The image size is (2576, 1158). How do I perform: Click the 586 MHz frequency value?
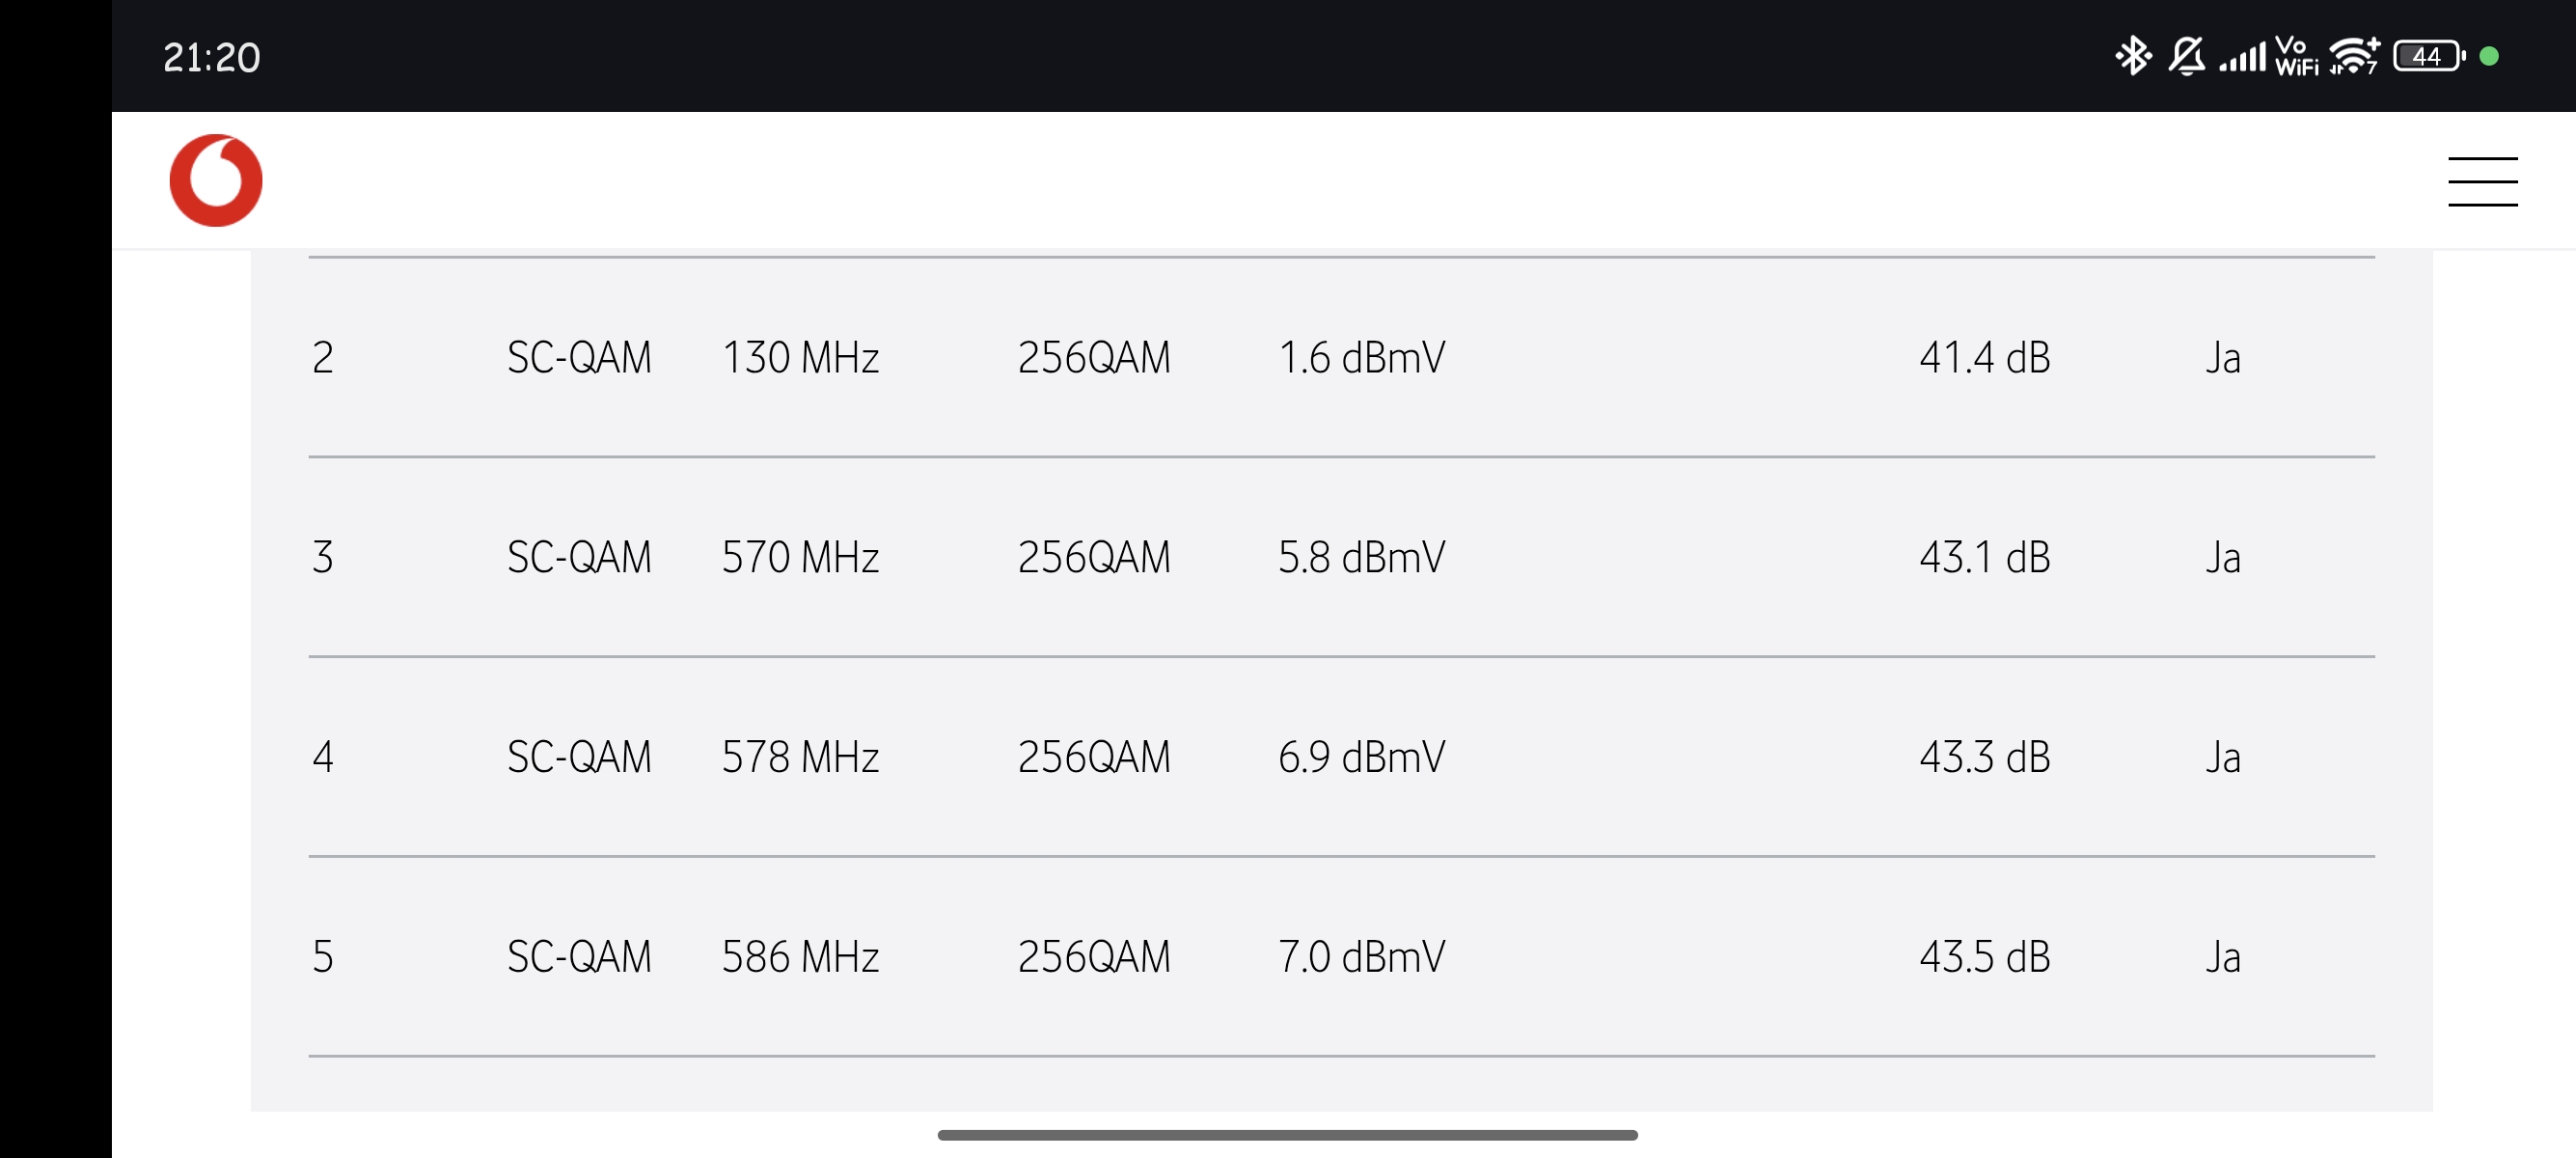tap(800, 957)
